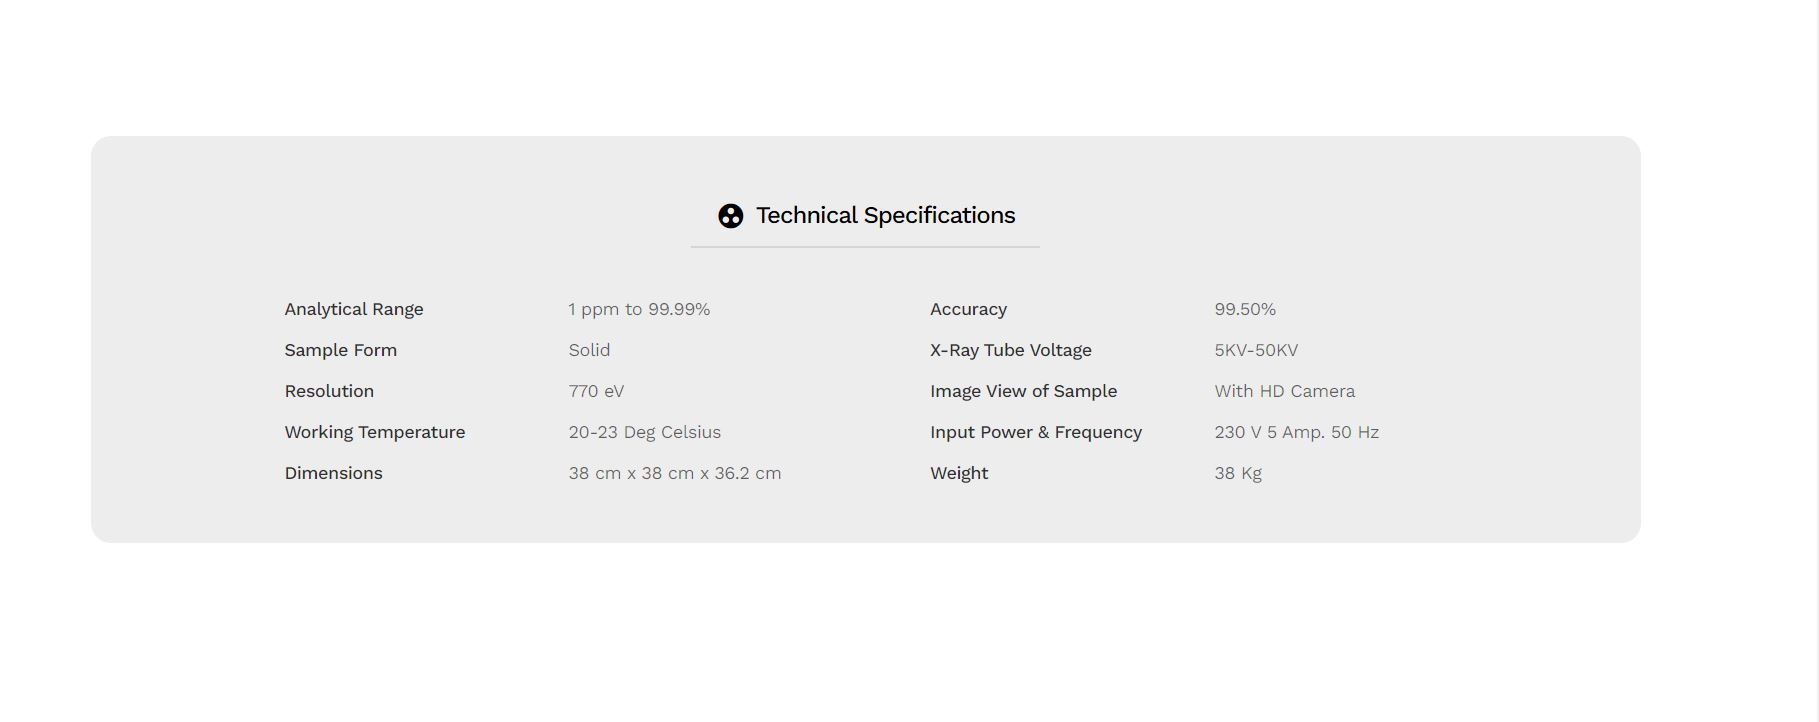
Task: Click the 1 ppm to 99.99% value
Action: pyautogui.click(x=639, y=309)
